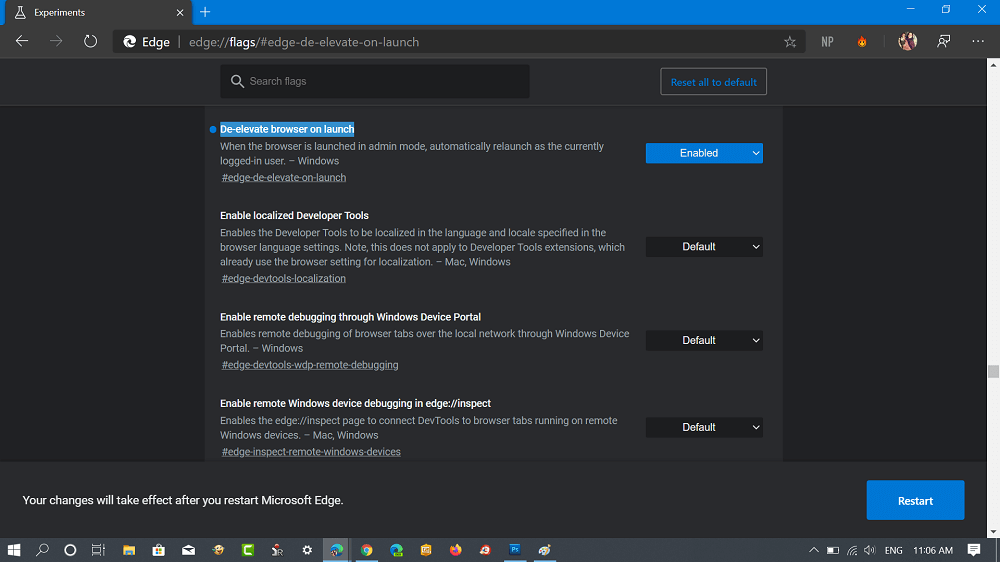The width and height of the screenshot is (1000, 562).
Task: Open the user profile avatar
Action: [x=908, y=41]
